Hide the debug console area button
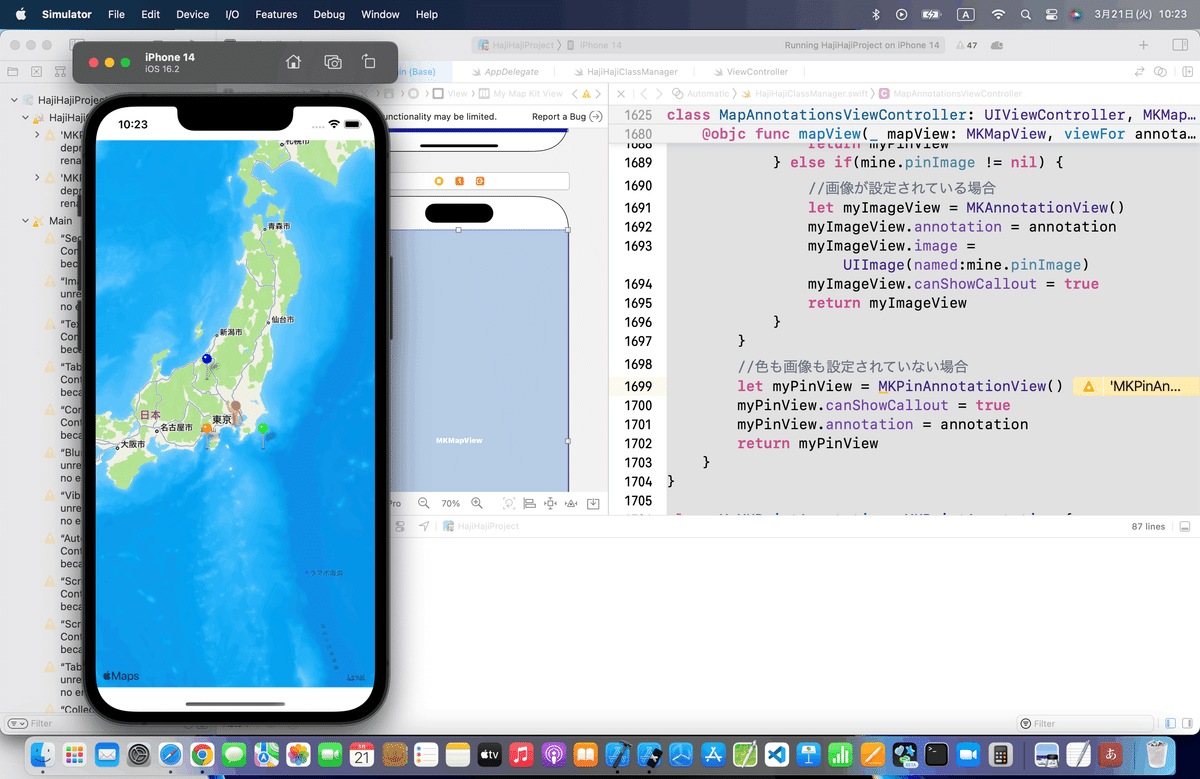Viewport: 1200px width, 779px height. pos(1185,526)
